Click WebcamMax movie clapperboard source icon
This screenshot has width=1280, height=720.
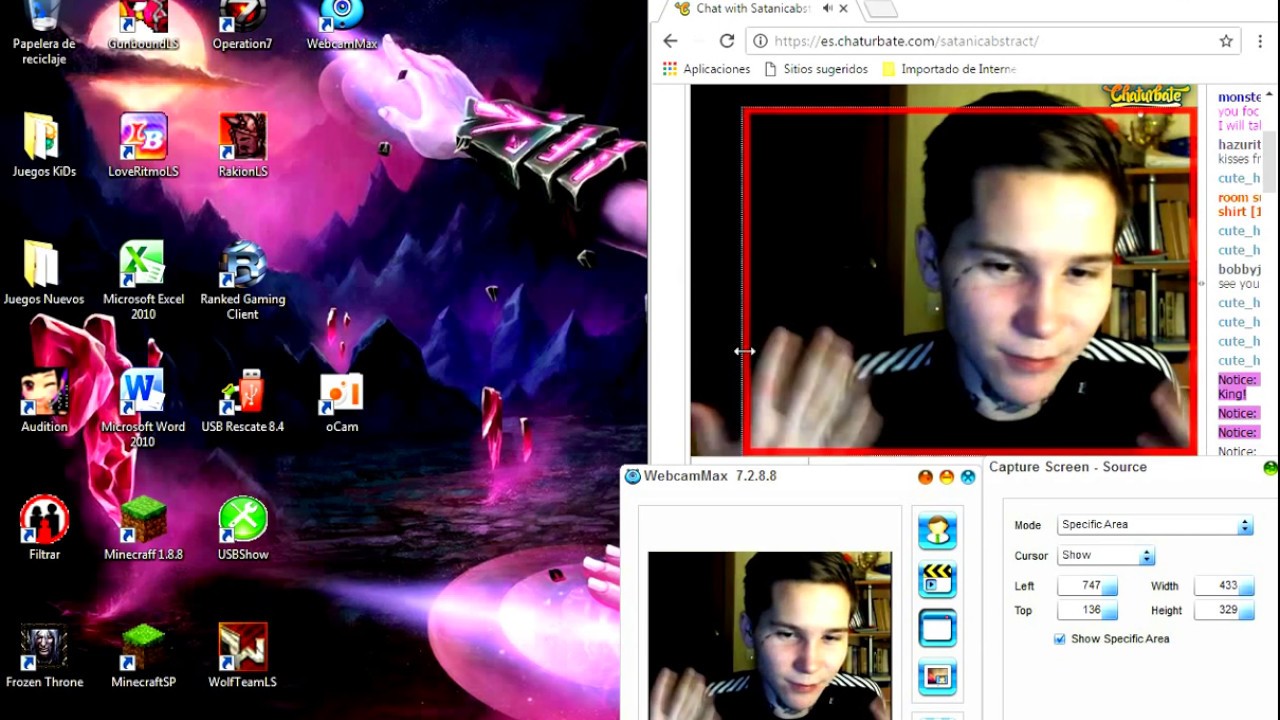click(938, 579)
